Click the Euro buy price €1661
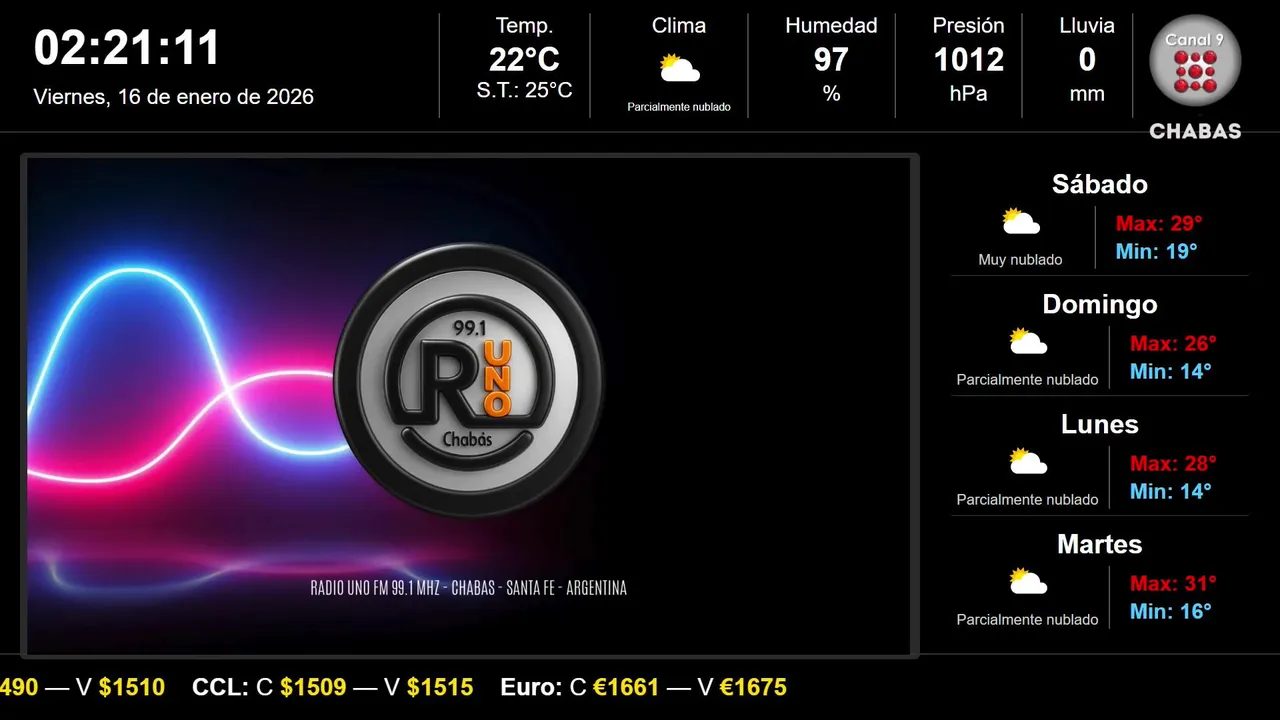 626,687
